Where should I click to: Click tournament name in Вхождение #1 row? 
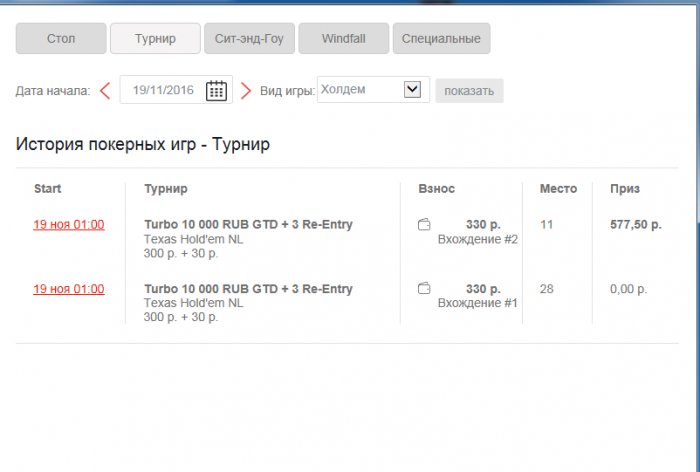(248, 289)
